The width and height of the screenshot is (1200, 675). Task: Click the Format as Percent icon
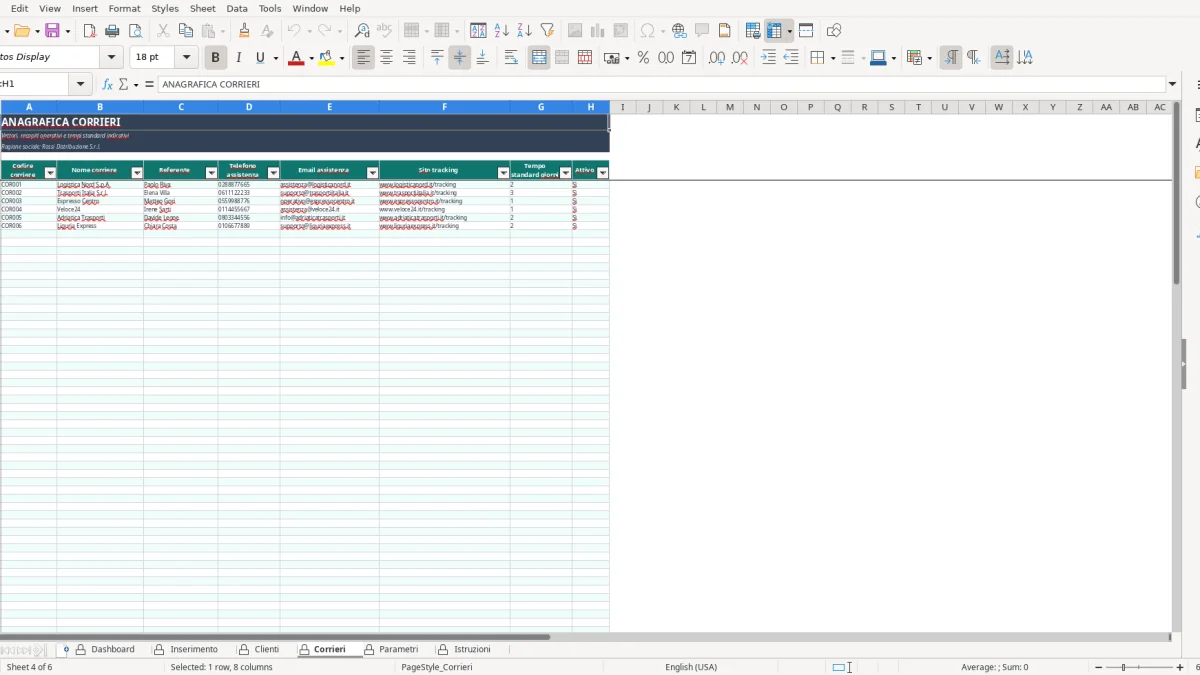point(643,58)
